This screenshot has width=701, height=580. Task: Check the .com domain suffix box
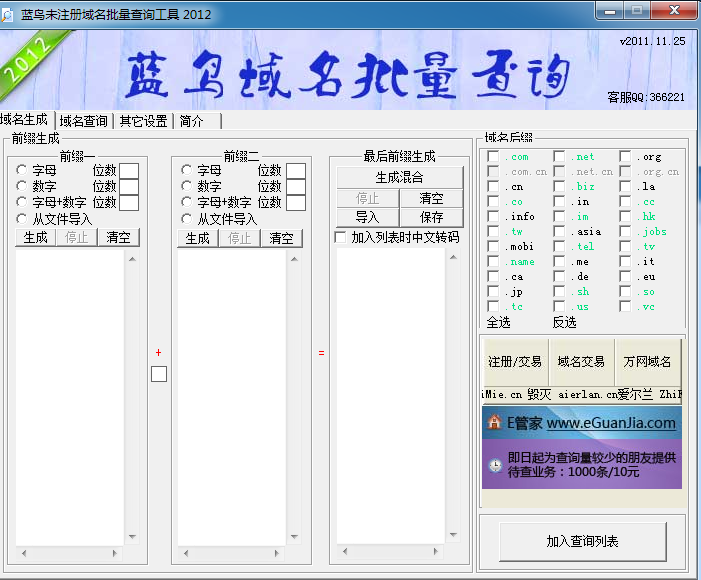pyautogui.click(x=494, y=157)
